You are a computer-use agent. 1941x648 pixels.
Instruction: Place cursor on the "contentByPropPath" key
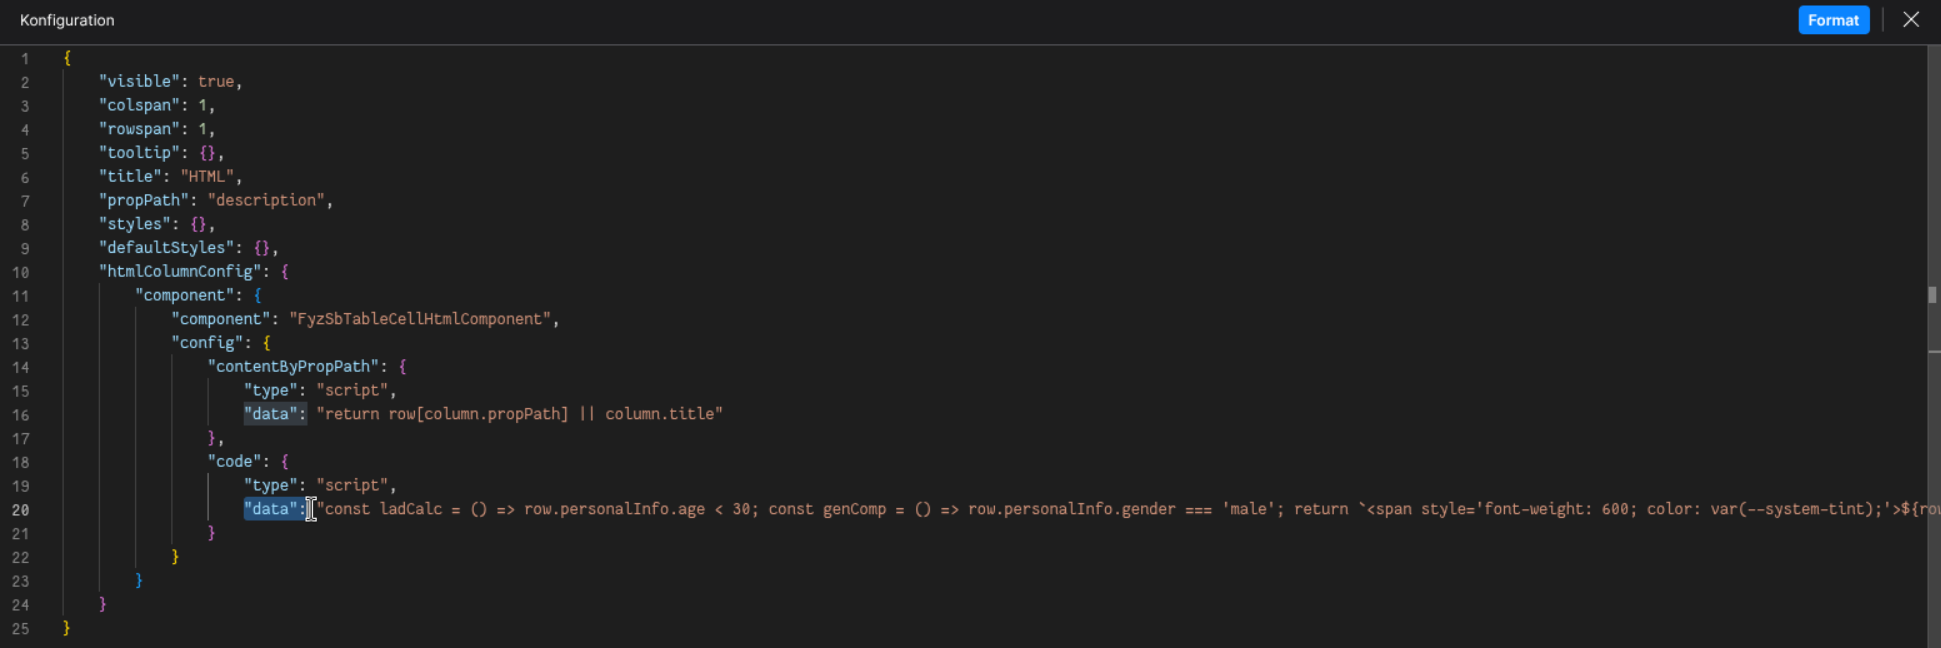(x=293, y=366)
